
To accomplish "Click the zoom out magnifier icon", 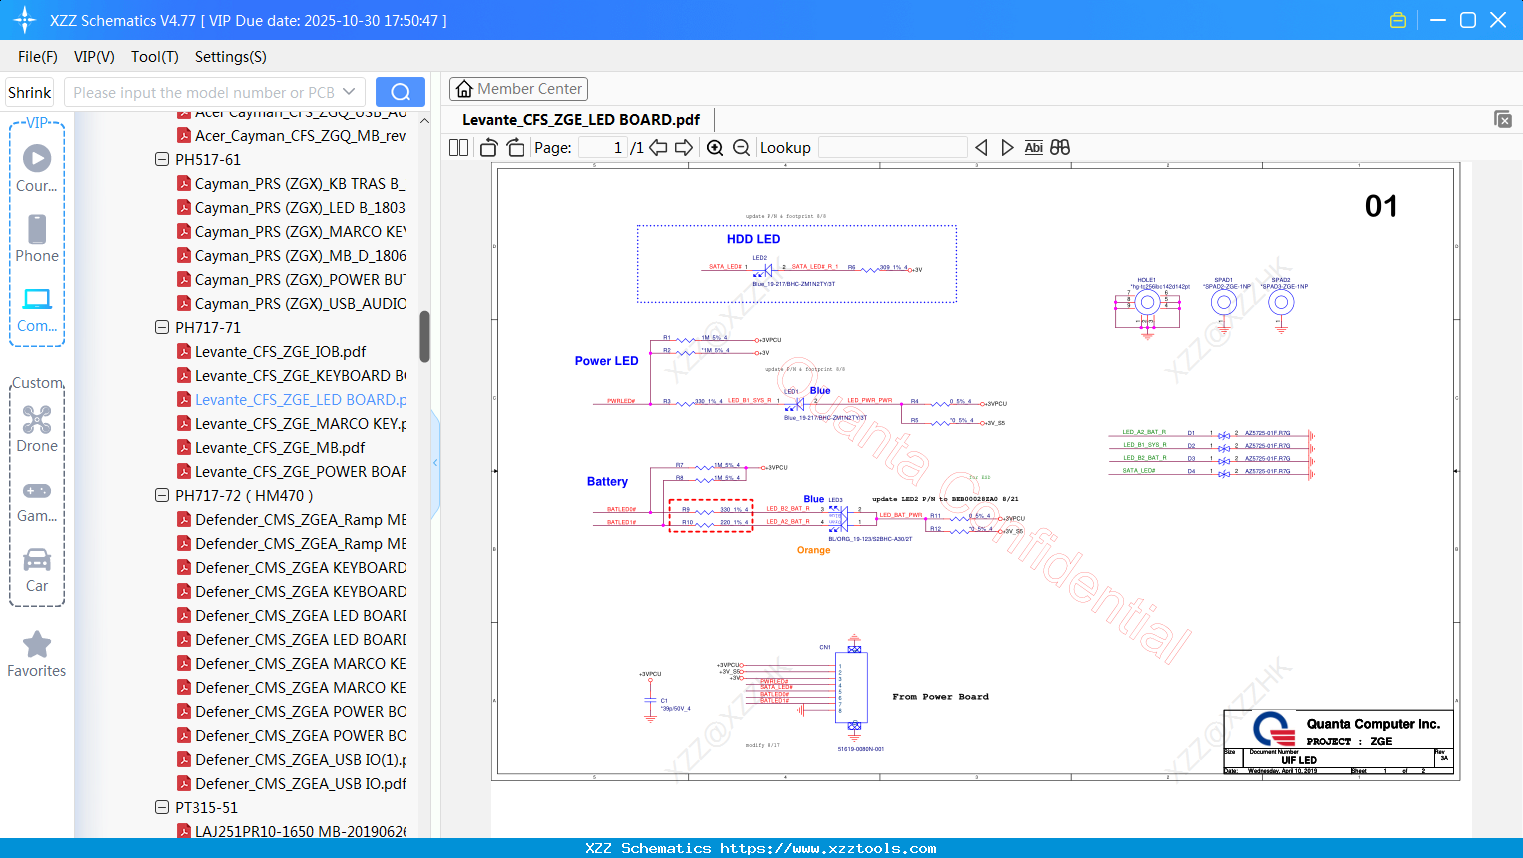I will coord(741,148).
